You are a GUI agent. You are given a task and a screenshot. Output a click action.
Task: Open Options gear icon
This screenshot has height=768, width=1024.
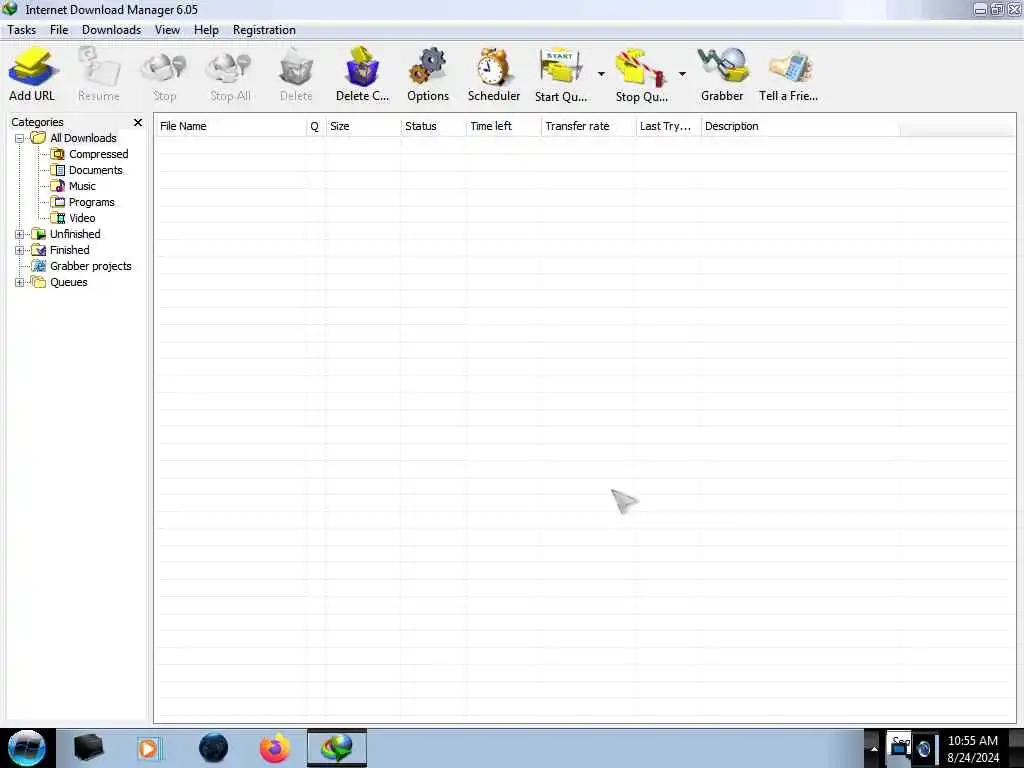coord(428,74)
